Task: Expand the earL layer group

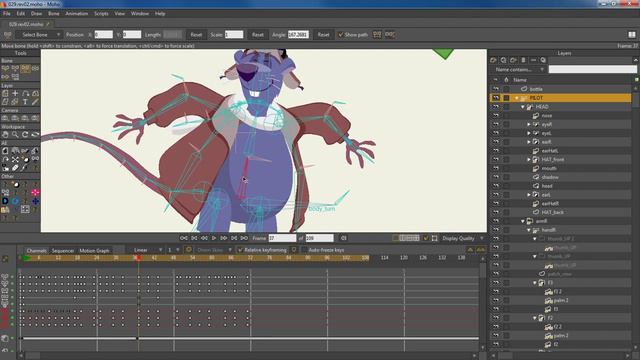Action: (x=529, y=195)
